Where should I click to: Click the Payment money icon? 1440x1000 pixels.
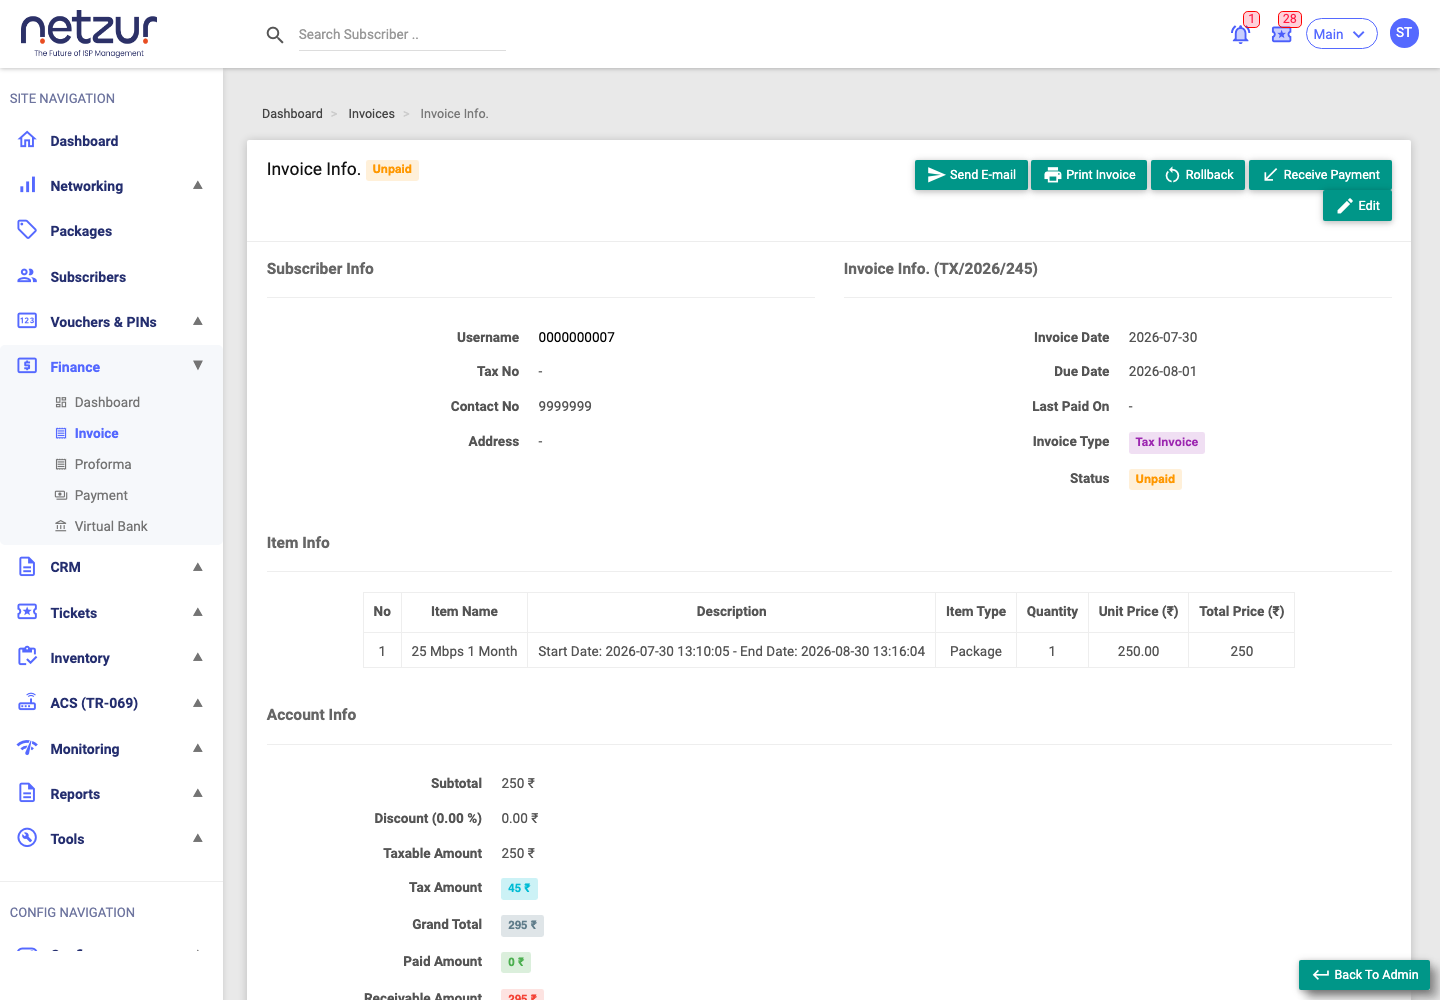point(61,495)
